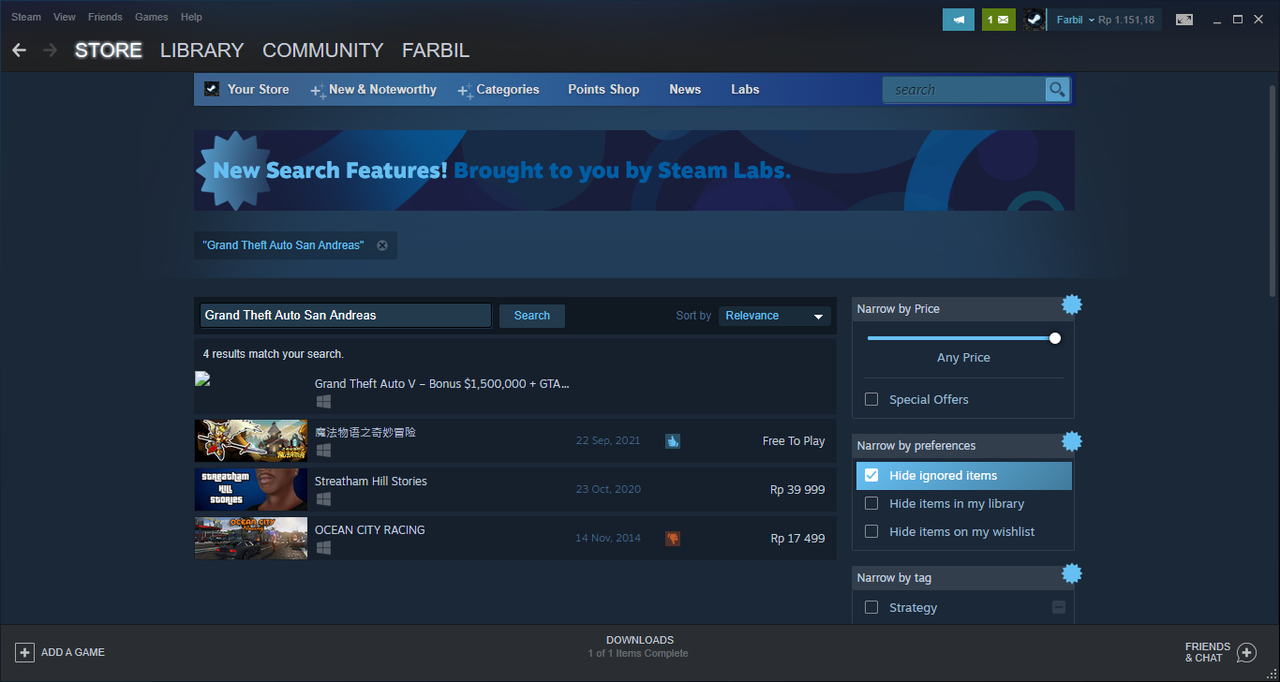The image size is (1280, 682).
Task: Click the wallet balance Rp 1.151,18
Action: click(x=1126, y=20)
